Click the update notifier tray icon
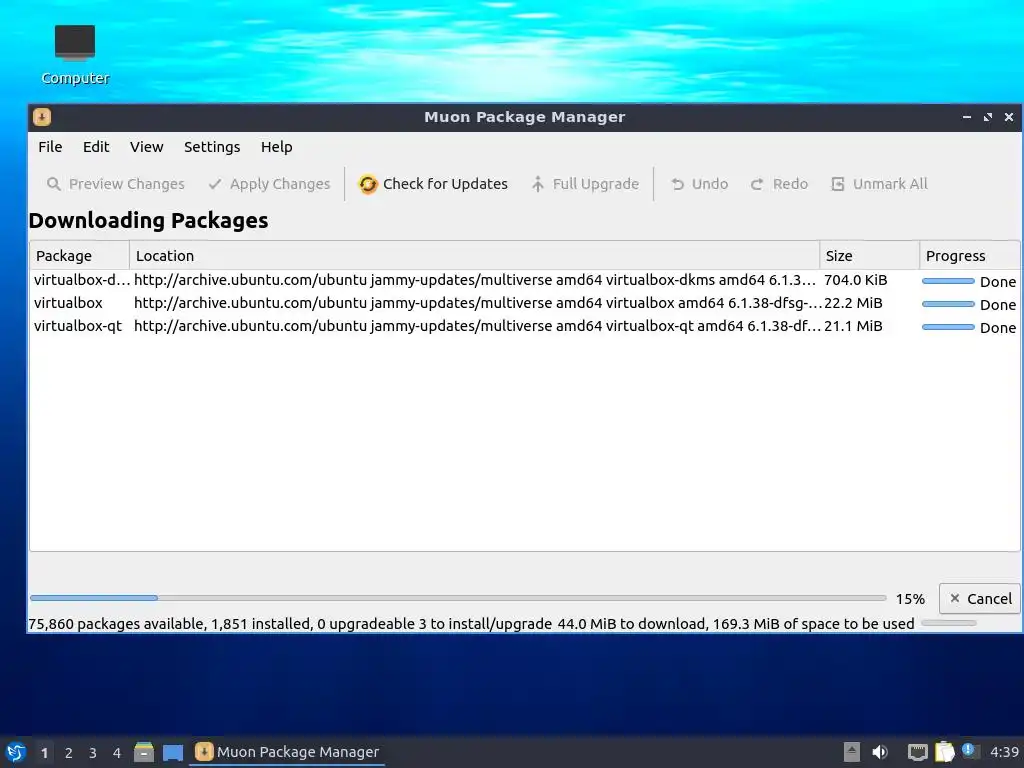The image size is (1024, 768). pos(970,751)
